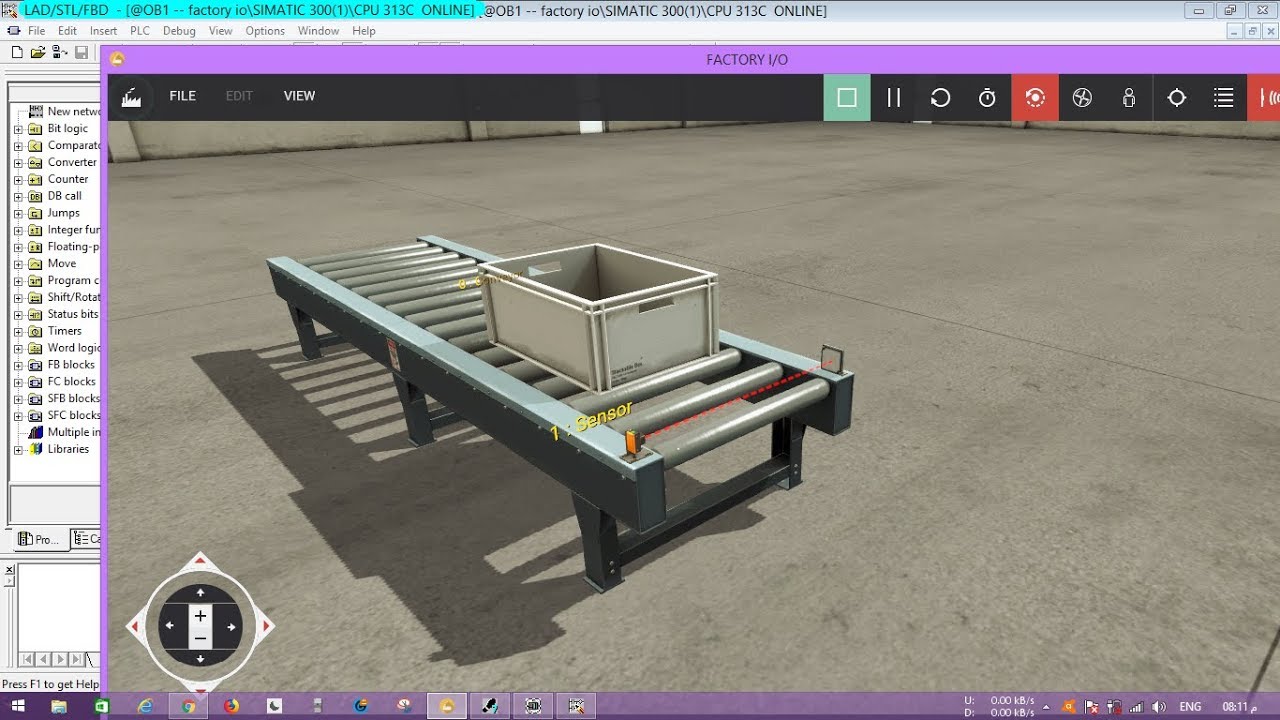Viewport: 1280px width, 720px height.
Task: Click the Factory I/O factory logo icon
Action: tap(131, 97)
